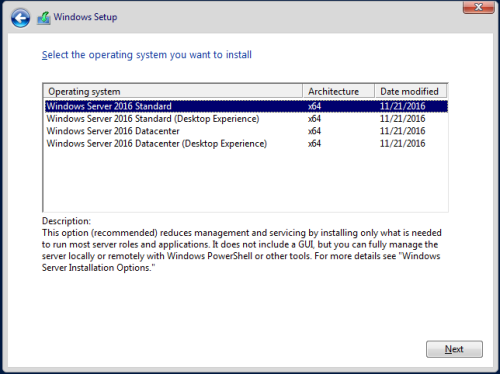Click the 'Select the operating system' heading

[147, 55]
